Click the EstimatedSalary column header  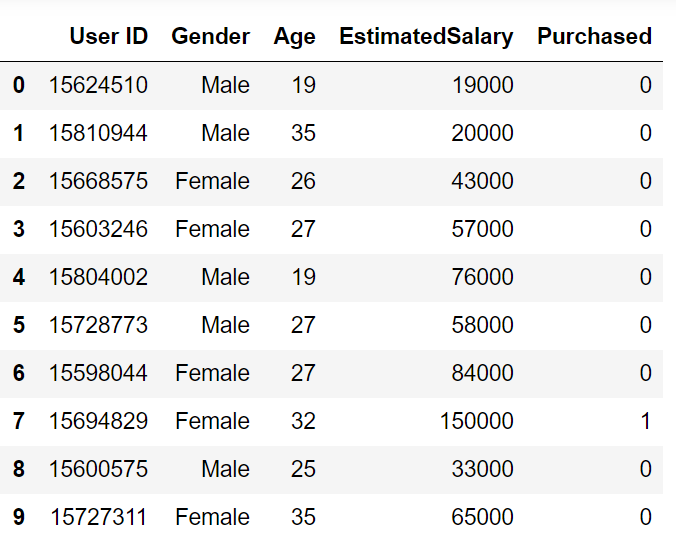pos(426,37)
